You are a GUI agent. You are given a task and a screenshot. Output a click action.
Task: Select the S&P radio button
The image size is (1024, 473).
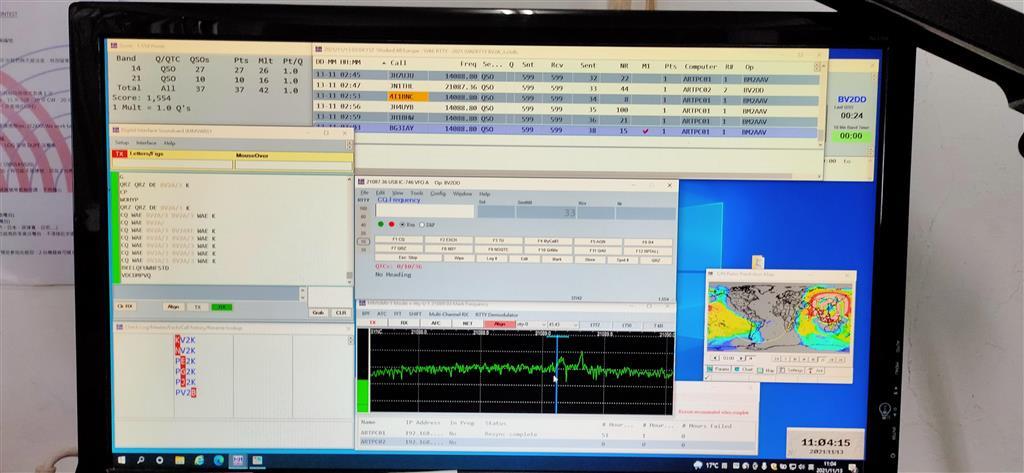426,224
